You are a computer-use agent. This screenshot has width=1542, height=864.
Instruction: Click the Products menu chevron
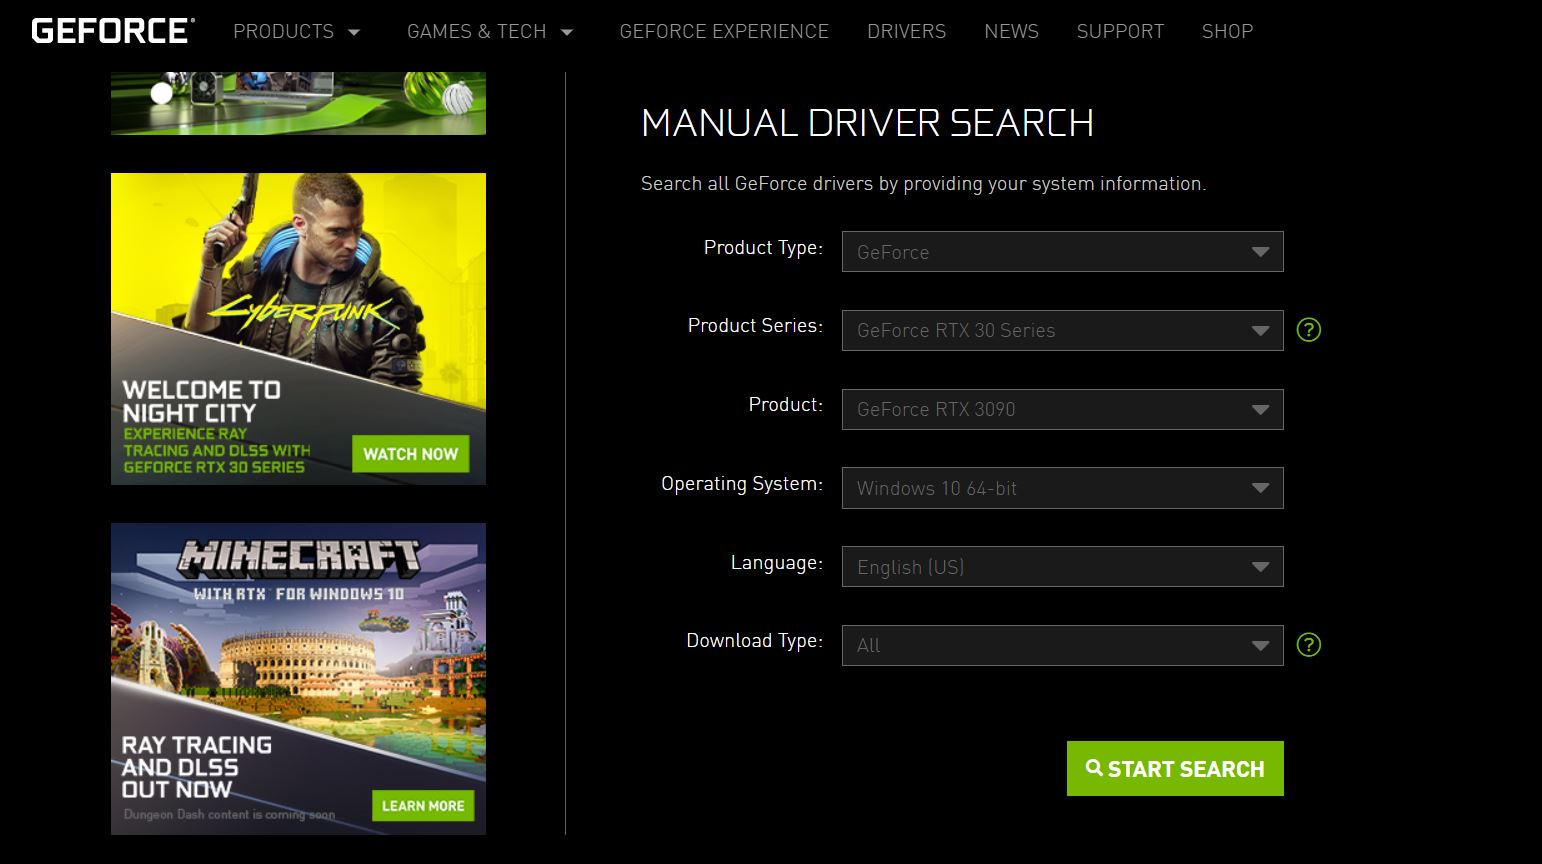pos(354,32)
